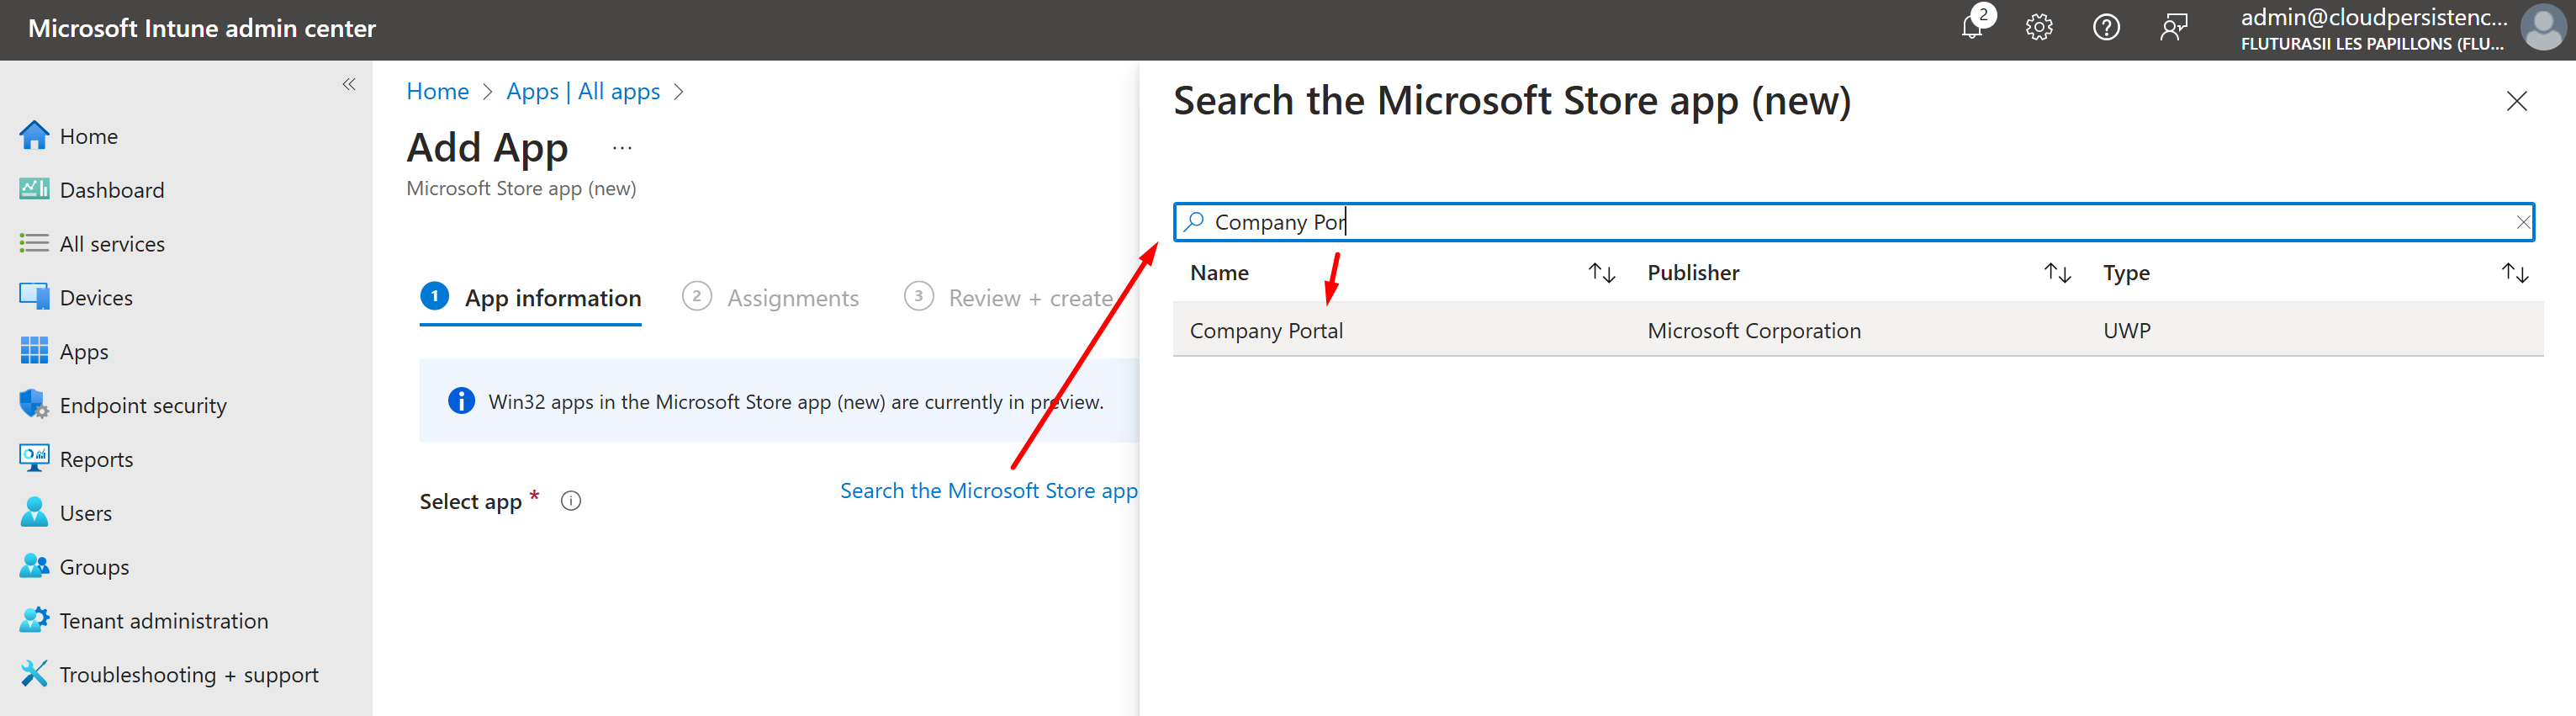
Task: Open the ellipsis menu next to Add App
Action: (622, 148)
